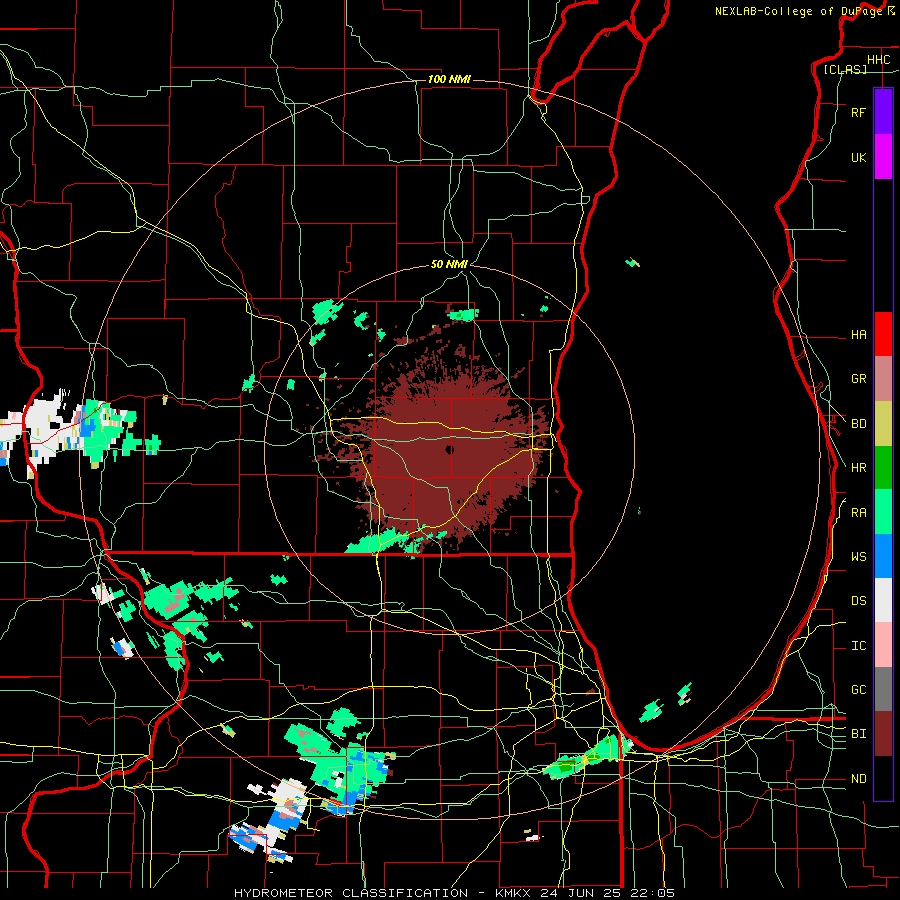Click the 24 JUN 25 date stamp
Viewport: 900px width, 900px height.
(x=580, y=893)
